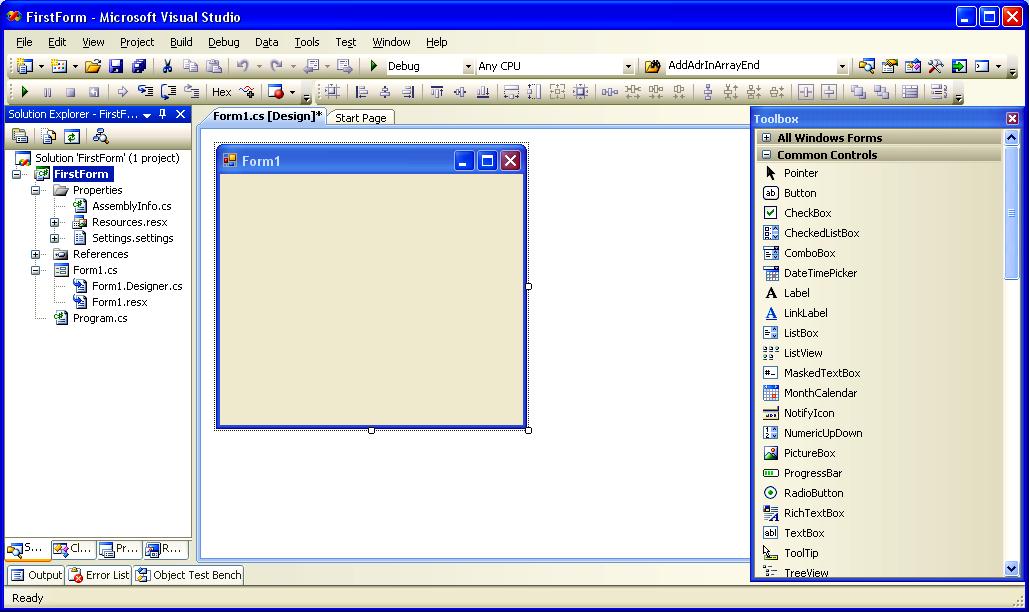Expand All Windows Forms toolbox group
The image size is (1029, 612).
coord(766,138)
